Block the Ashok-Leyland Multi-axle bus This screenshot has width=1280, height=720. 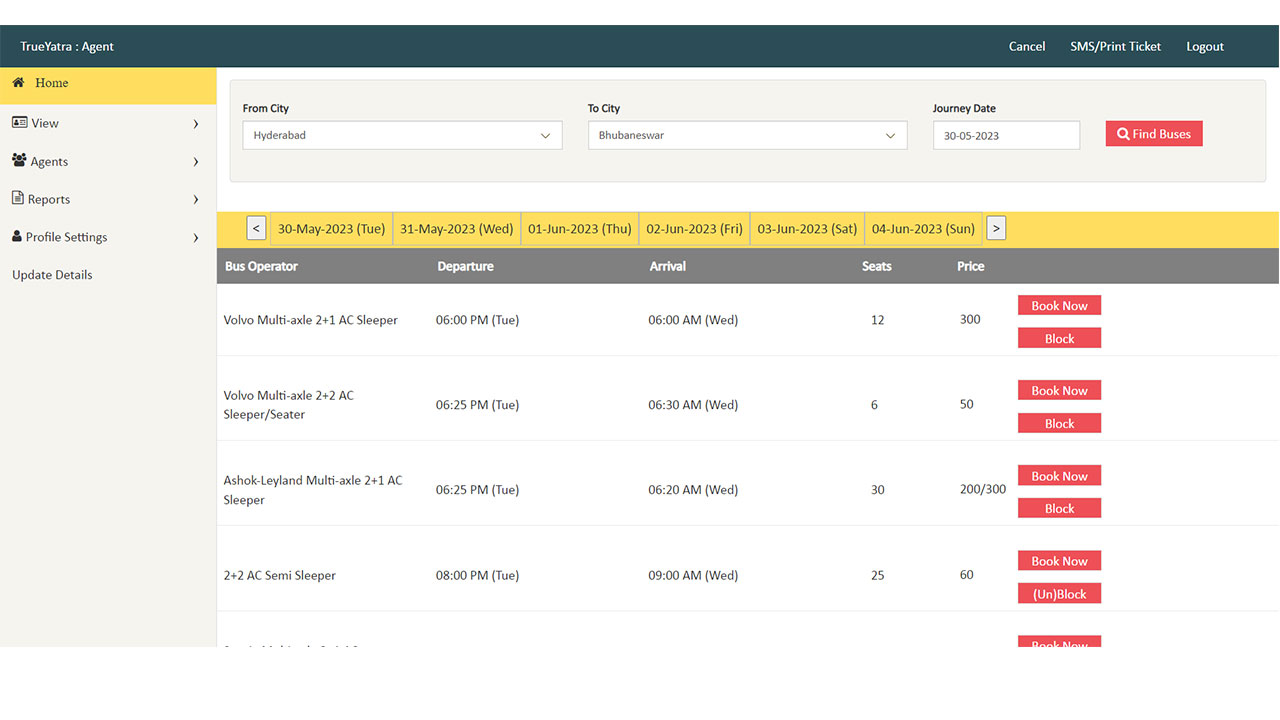click(1059, 509)
